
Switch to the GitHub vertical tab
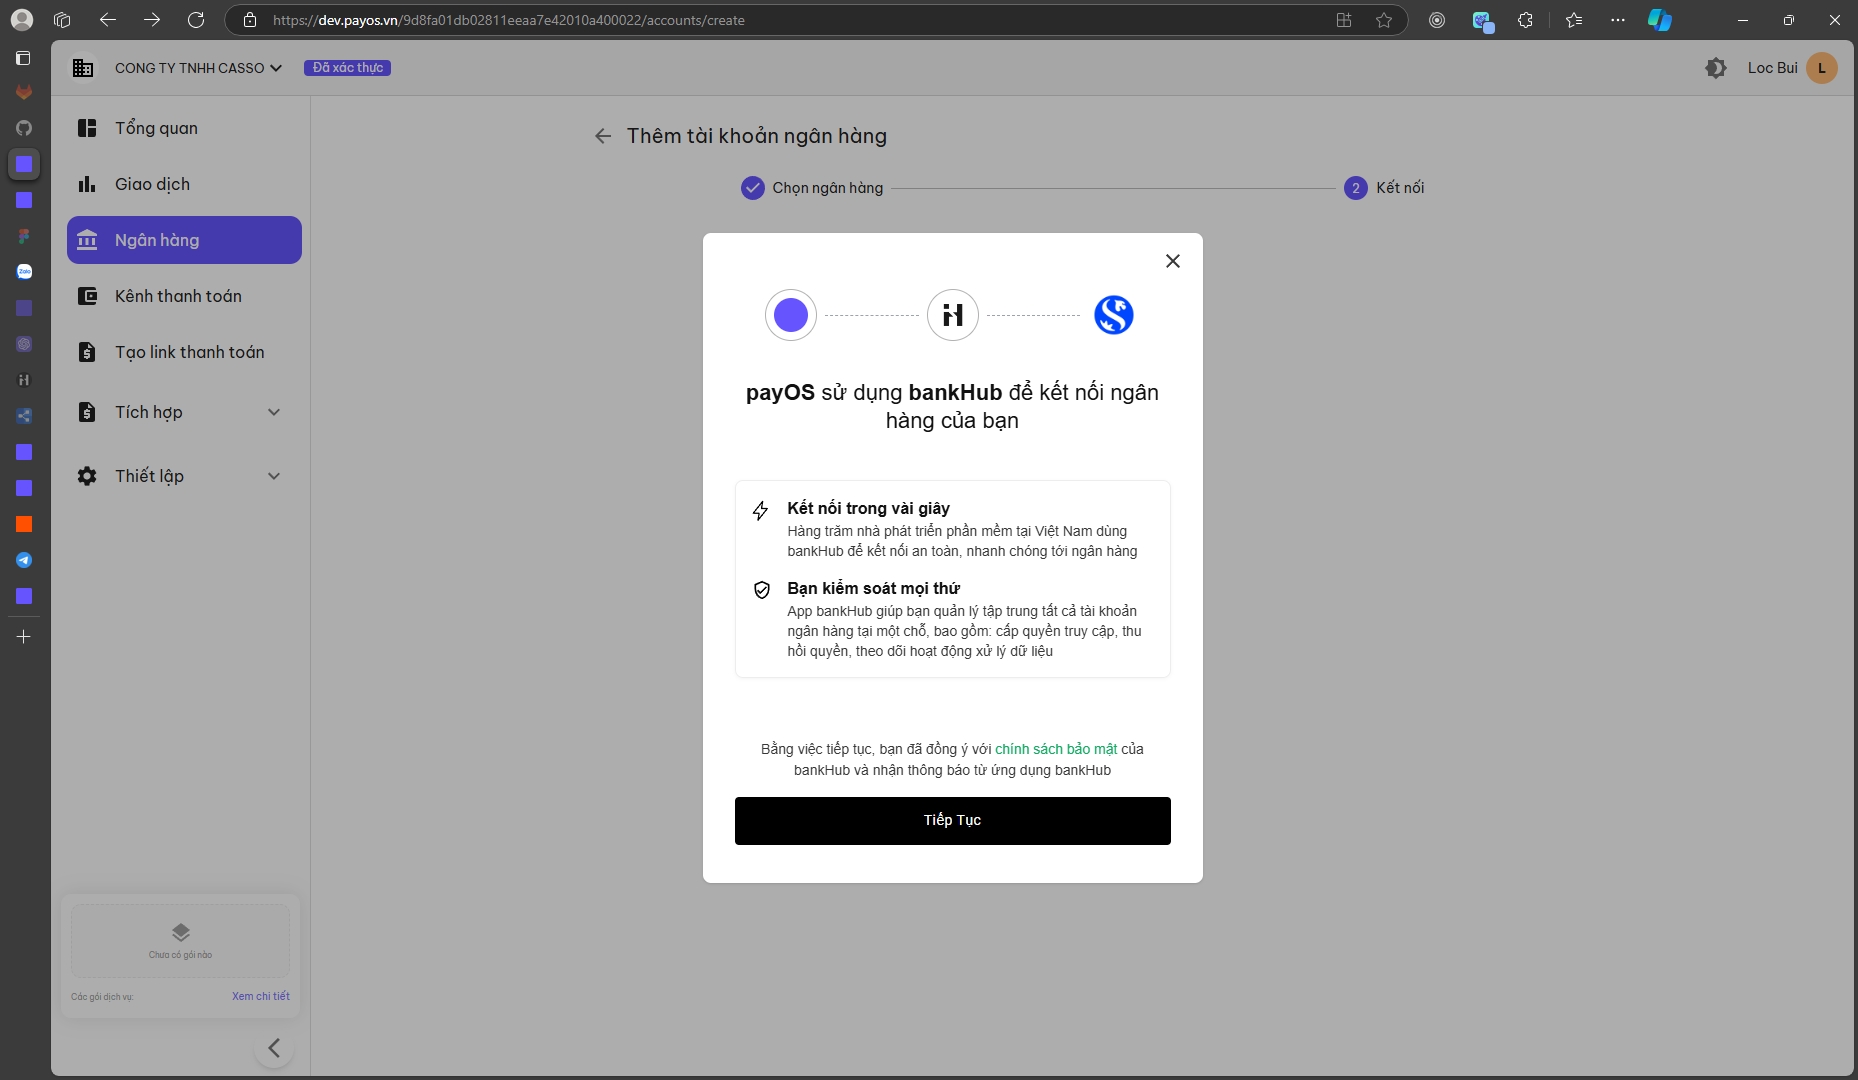pos(24,128)
